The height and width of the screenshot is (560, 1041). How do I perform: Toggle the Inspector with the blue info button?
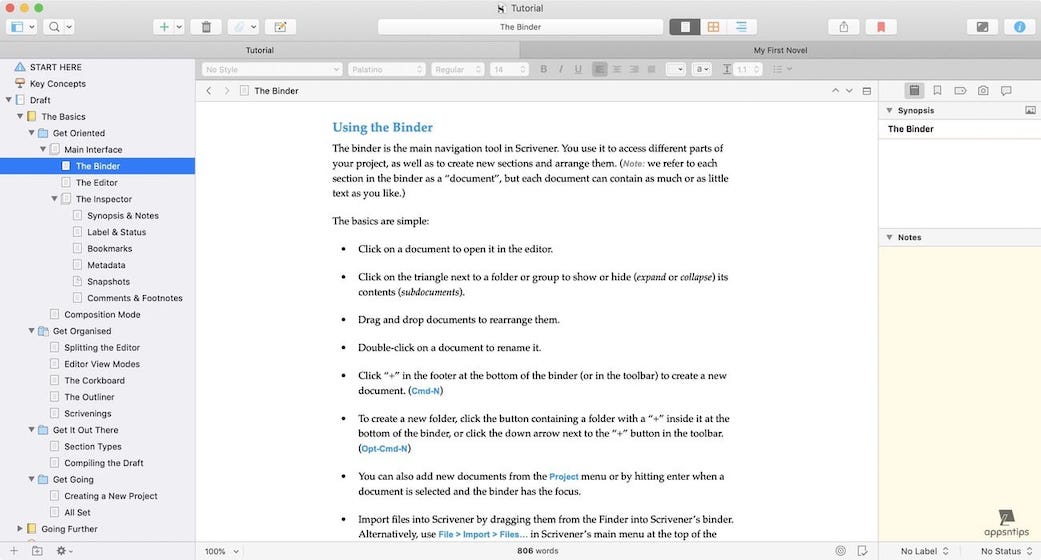pos(1019,27)
